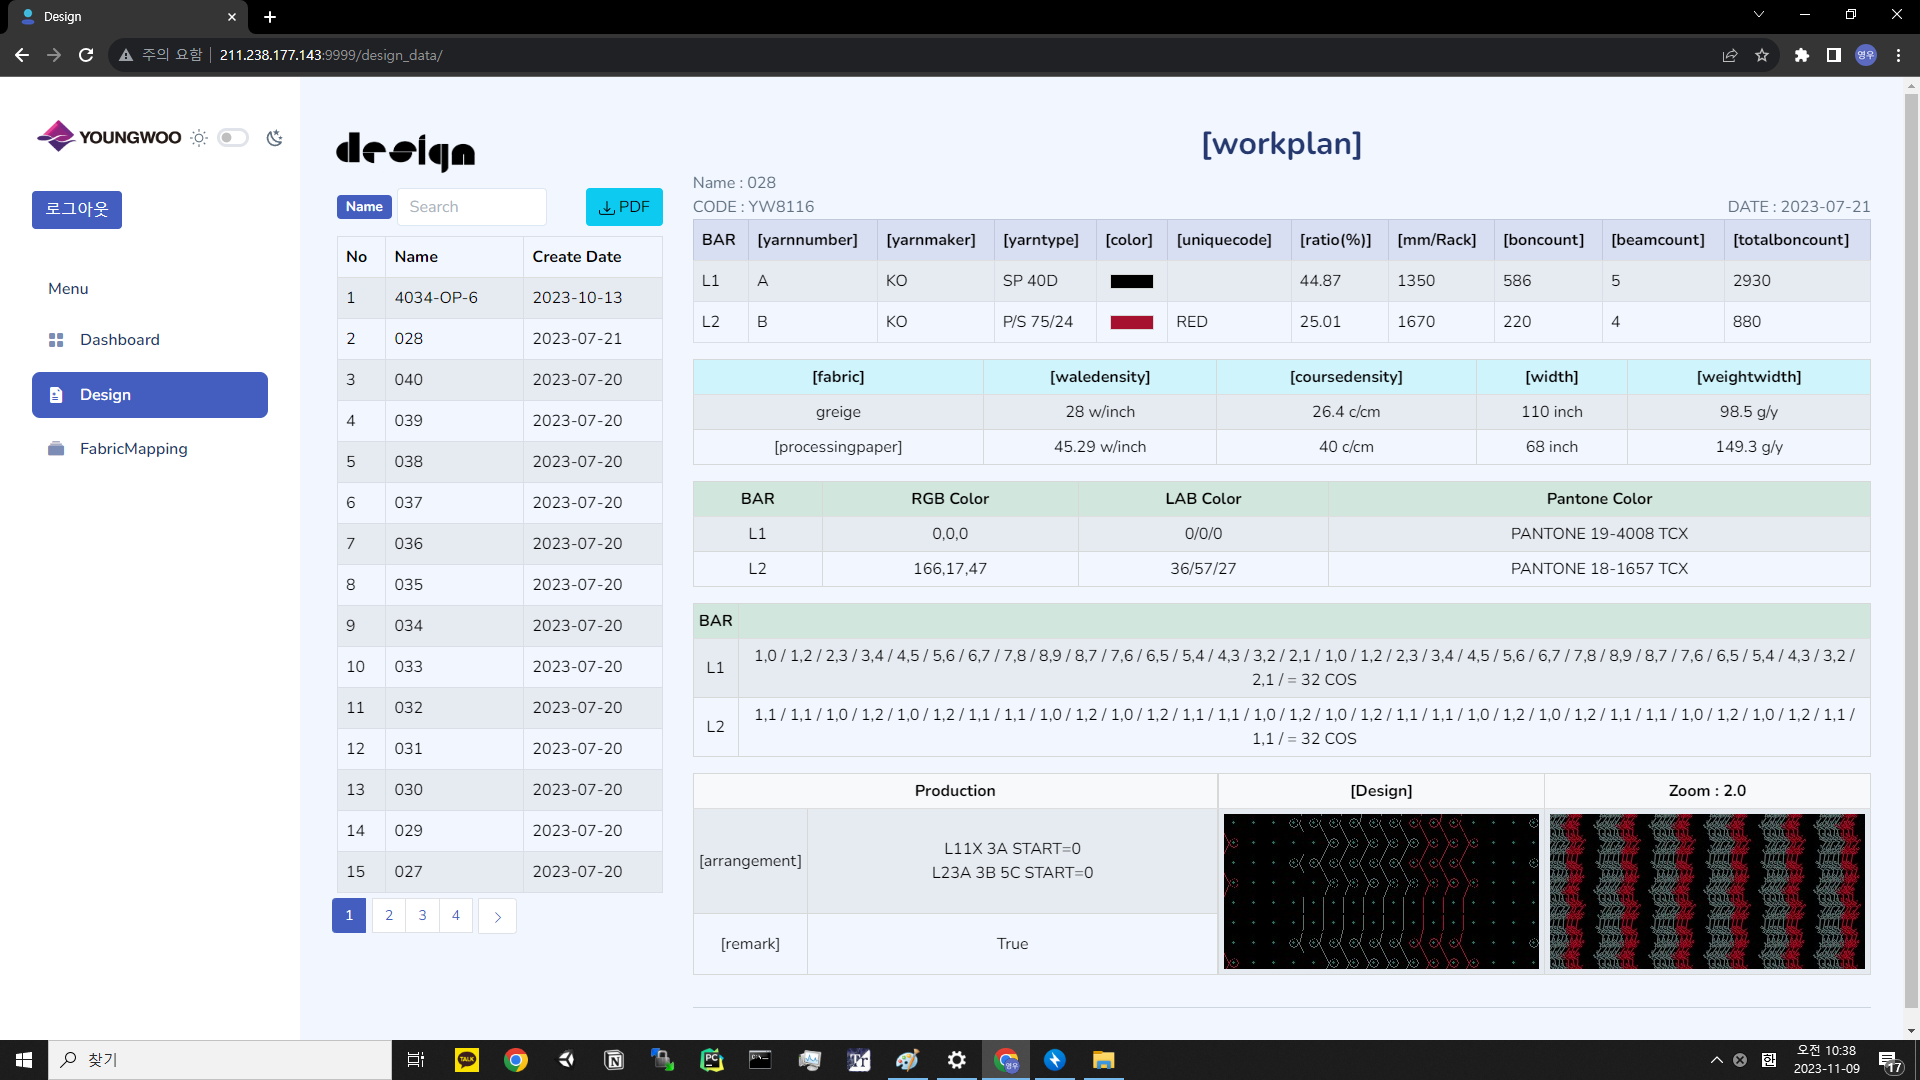Select design row 4034-OP-6
This screenshot has width=1920, height=1080.
coord(436,298)
